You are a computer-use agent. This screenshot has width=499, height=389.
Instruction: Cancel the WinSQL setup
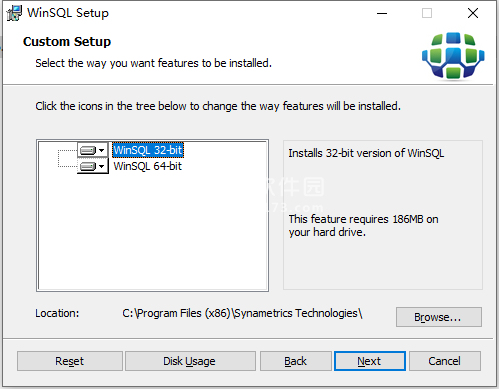(445, 361)
